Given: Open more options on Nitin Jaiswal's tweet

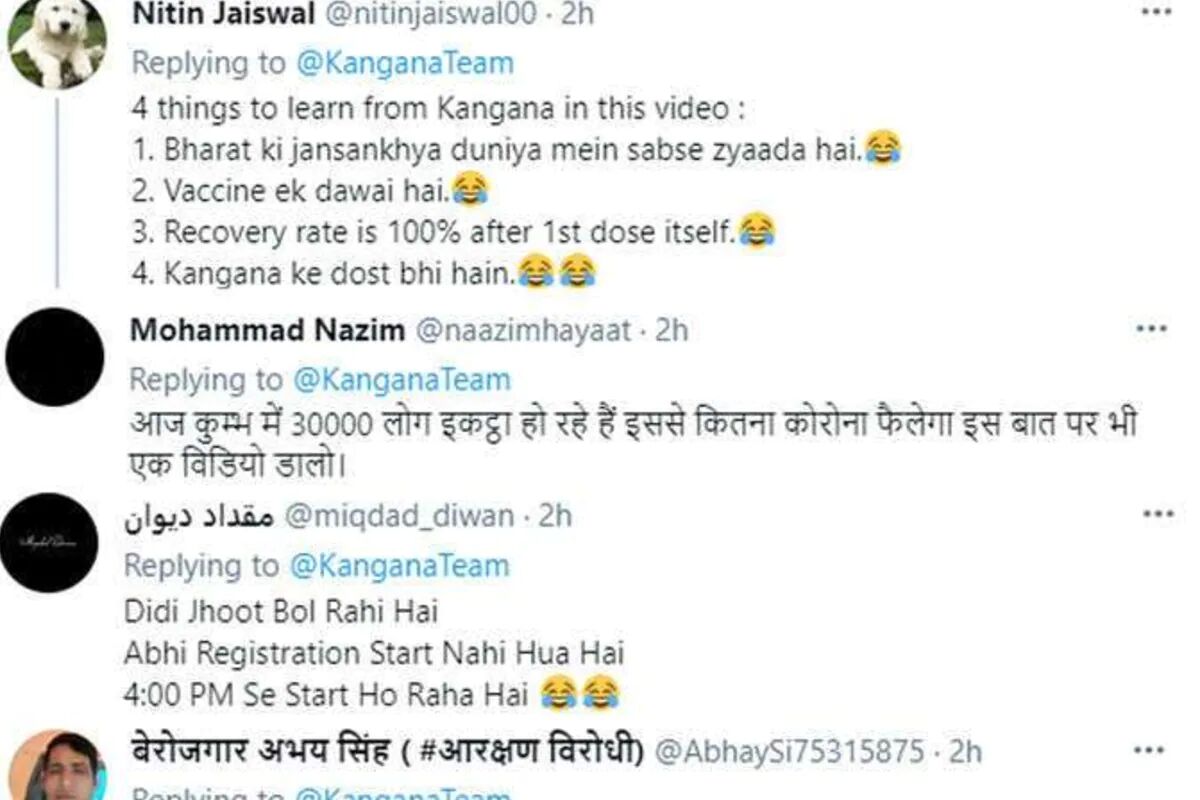Looking at the screenshot, I should click(x=1156, y=14).
